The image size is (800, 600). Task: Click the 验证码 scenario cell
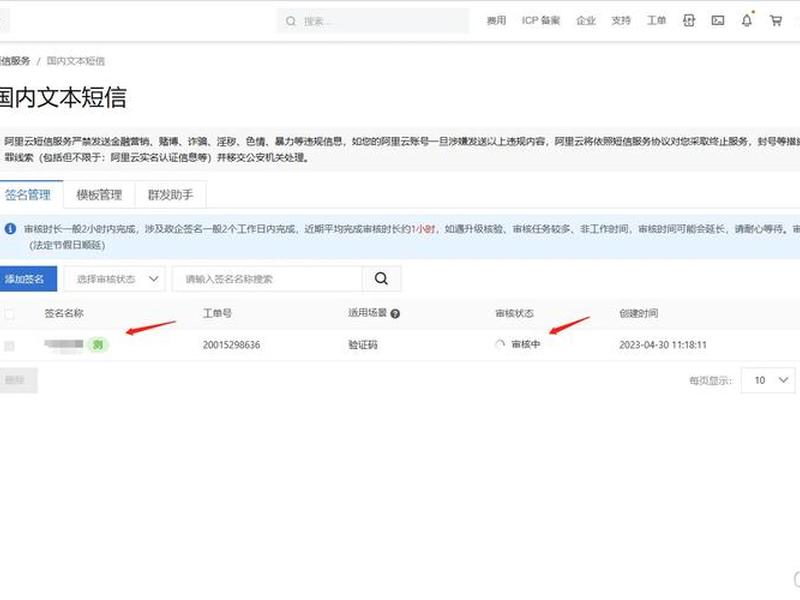tap(363, 345)
